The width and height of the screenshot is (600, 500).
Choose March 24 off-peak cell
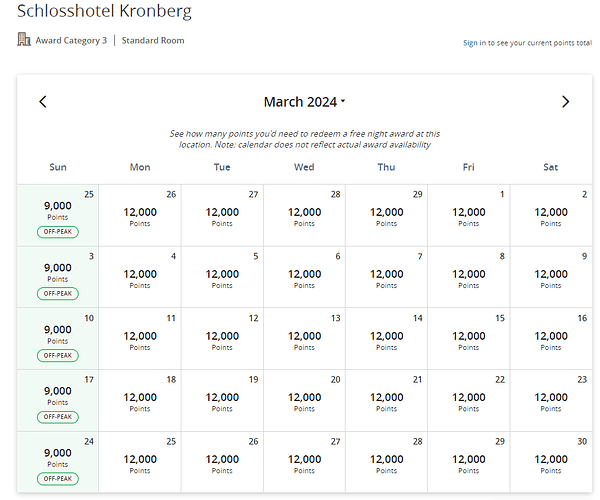point(58,462)
